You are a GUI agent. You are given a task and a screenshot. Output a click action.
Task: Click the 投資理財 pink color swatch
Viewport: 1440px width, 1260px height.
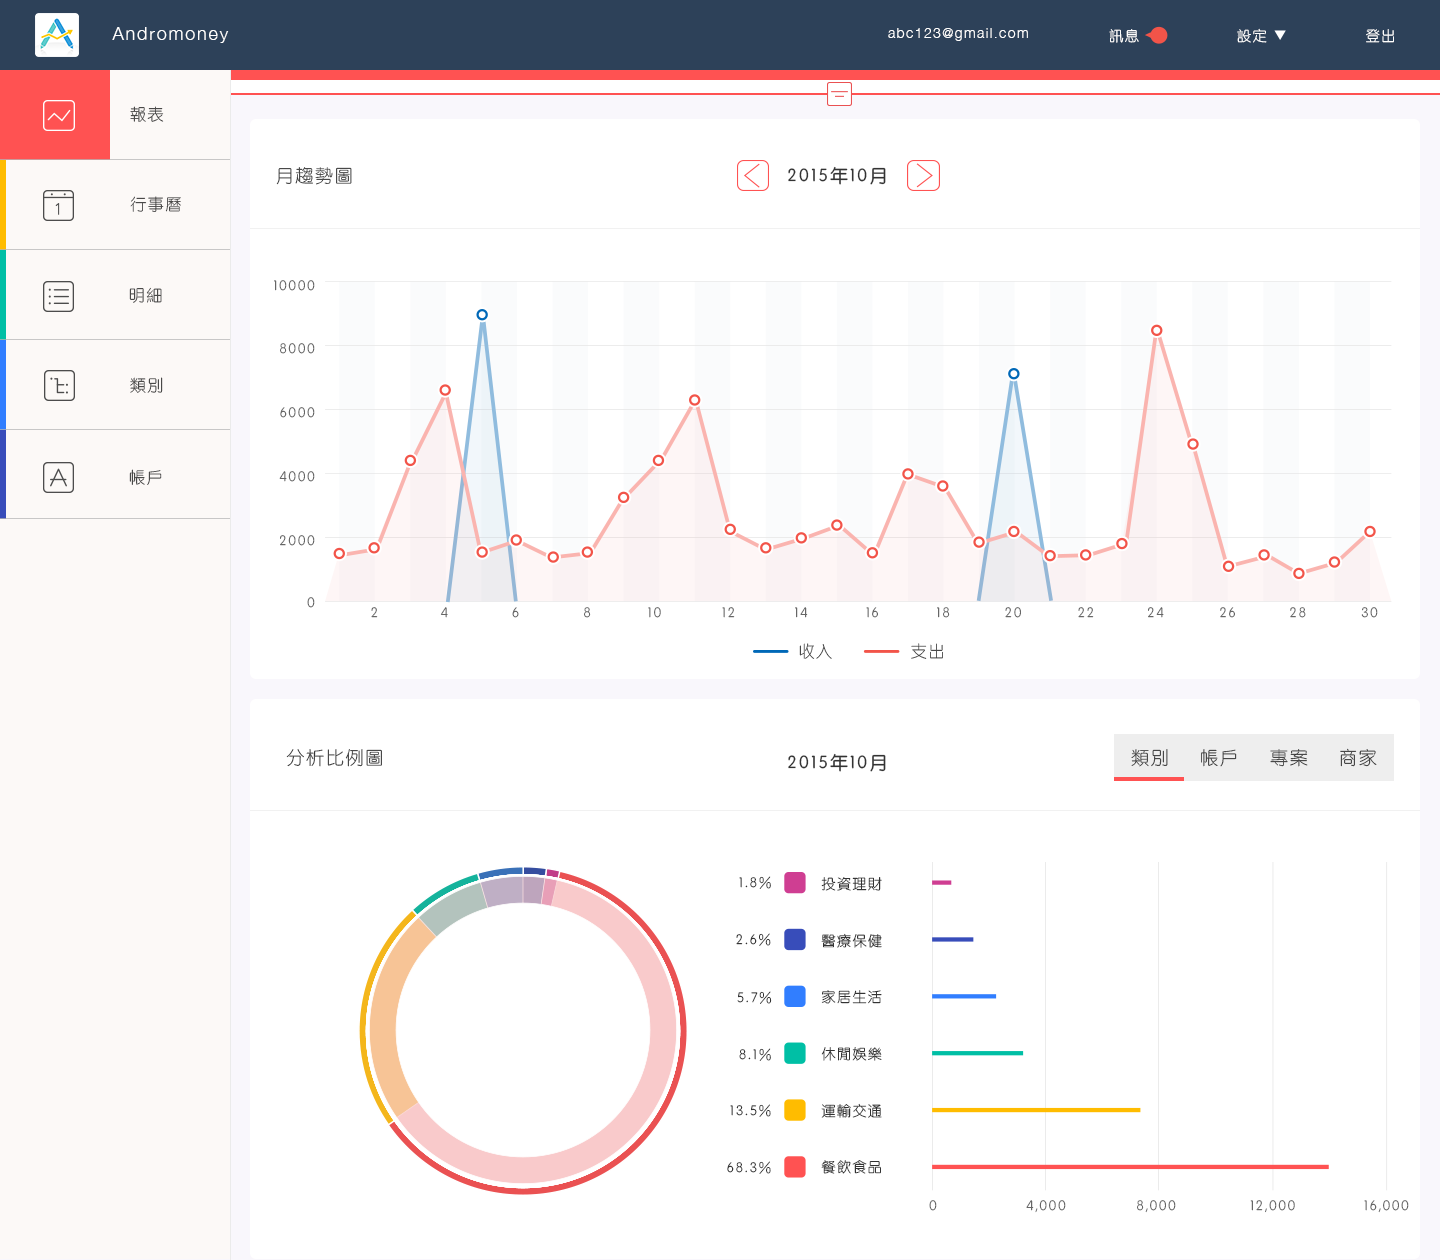coord(795,883)
